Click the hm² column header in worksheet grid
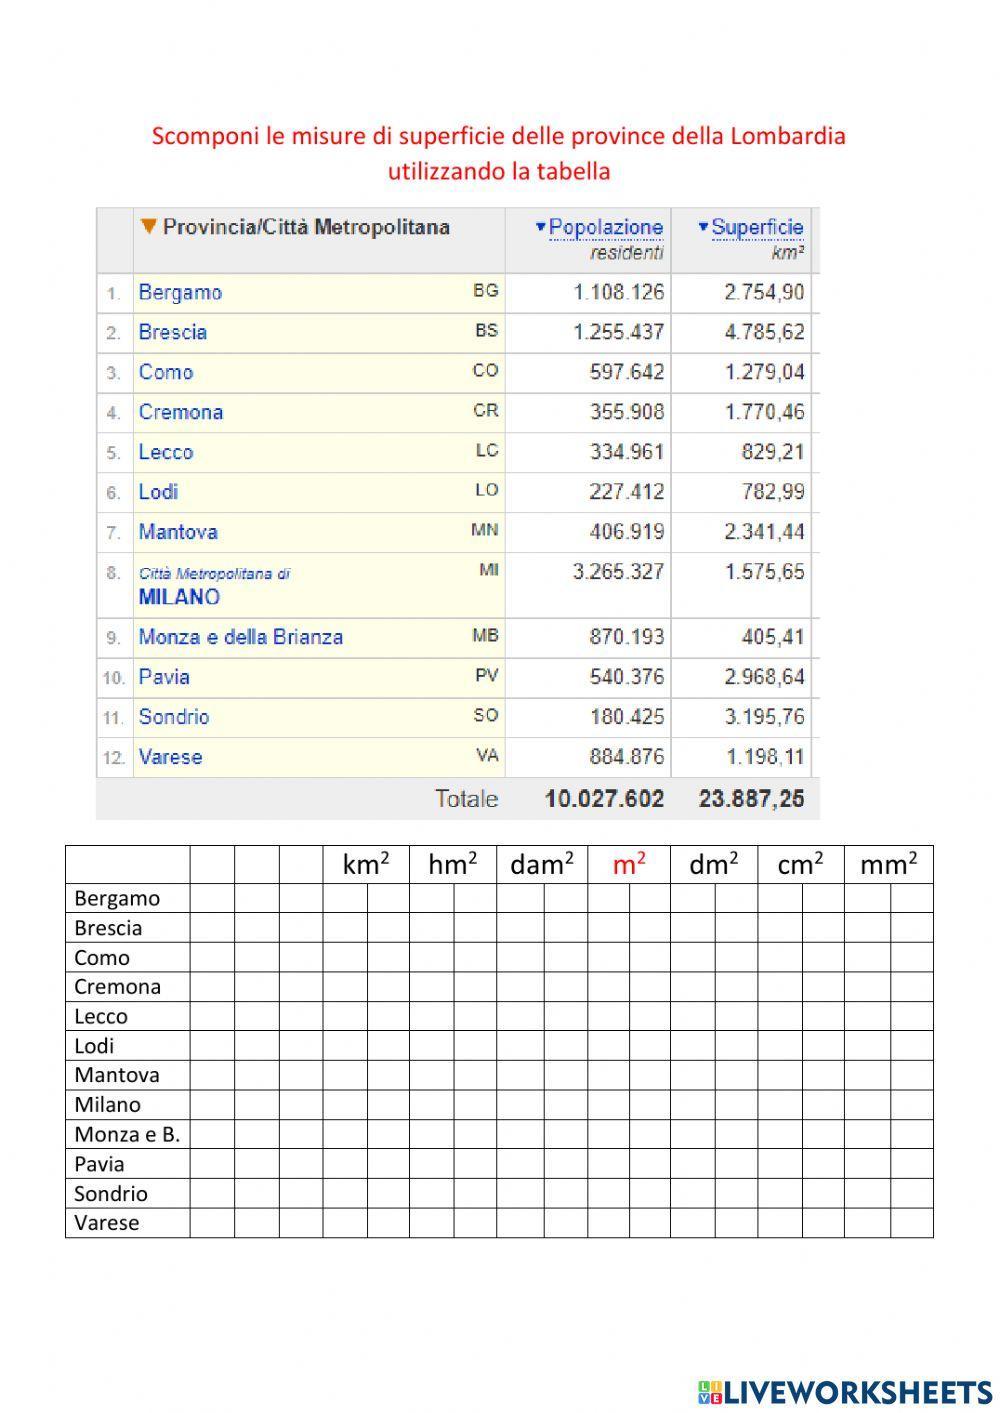Image resolution: width=1000 pixels, height=1413 pixels. [453, 865]
